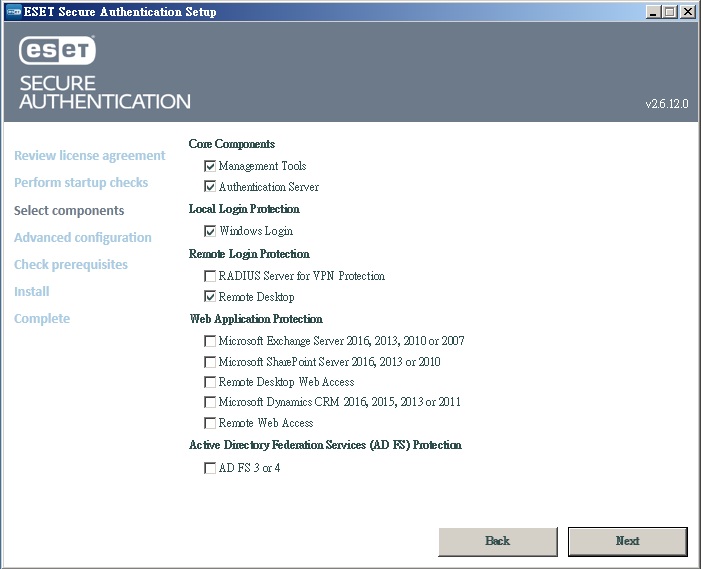
Task: Check Microsoft Dynamics CRM 2016, 2015, 2013 or 2011
Action: tap(210, 402)
